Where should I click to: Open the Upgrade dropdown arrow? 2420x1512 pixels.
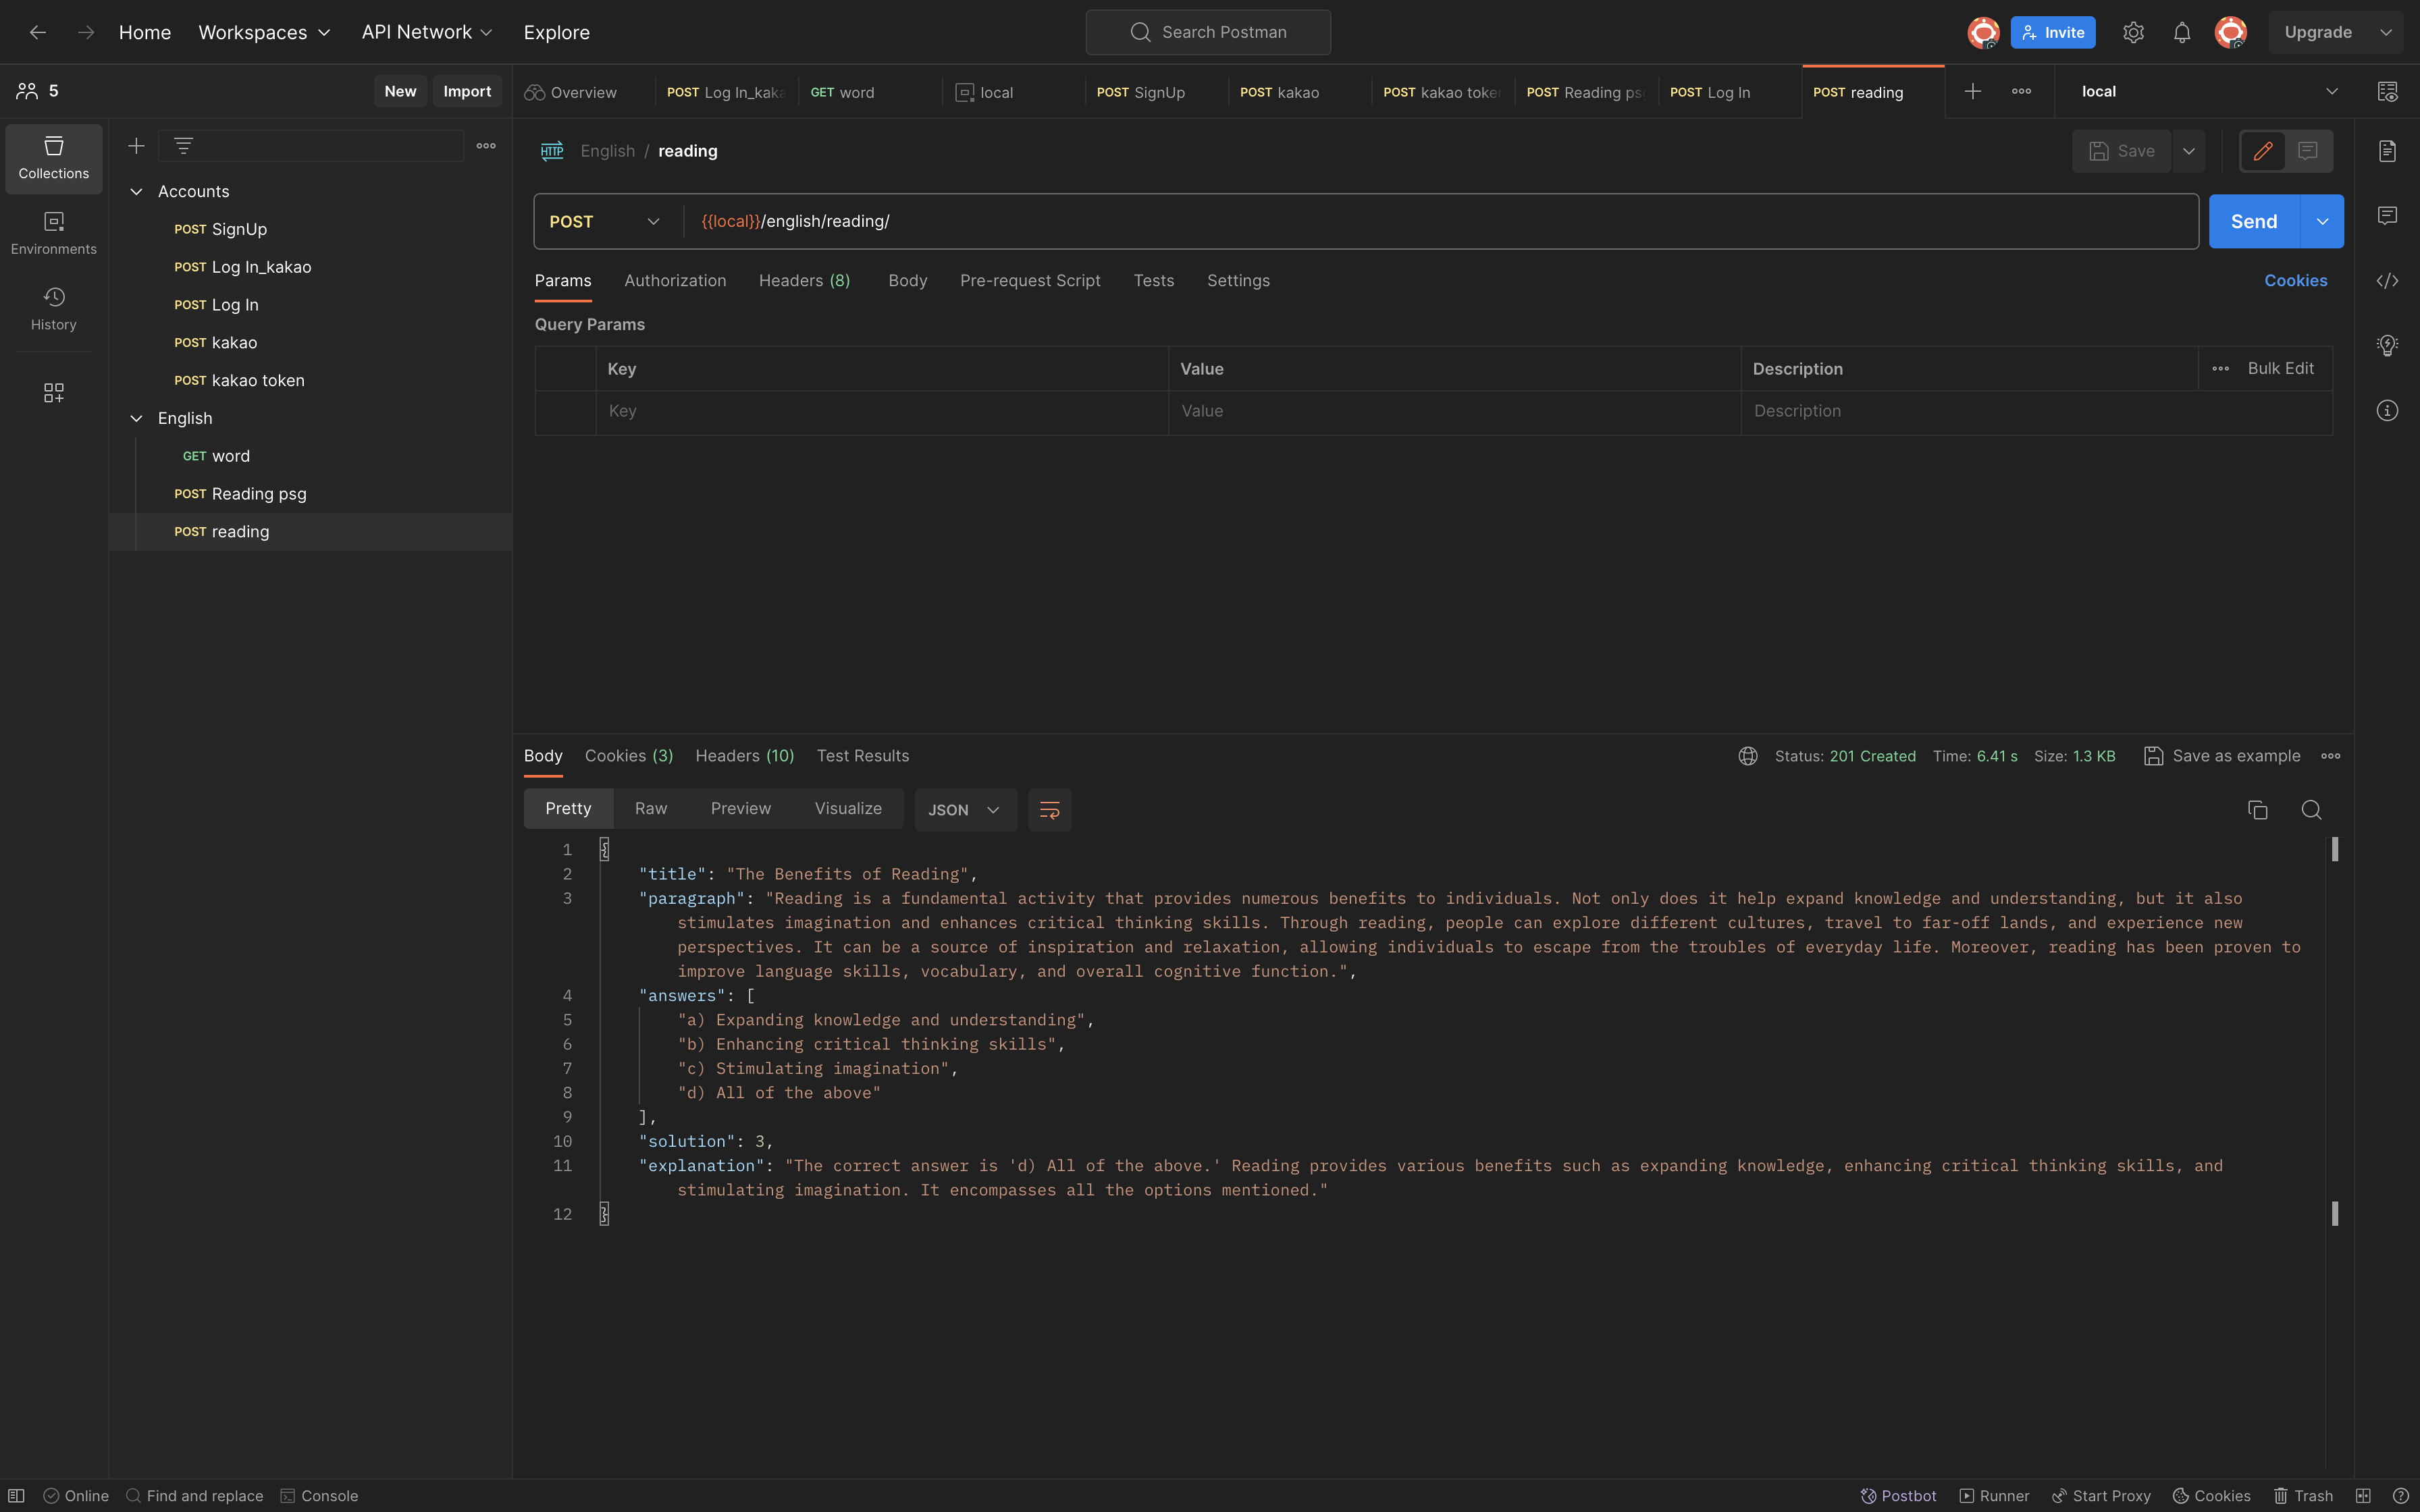point(2385,32)
